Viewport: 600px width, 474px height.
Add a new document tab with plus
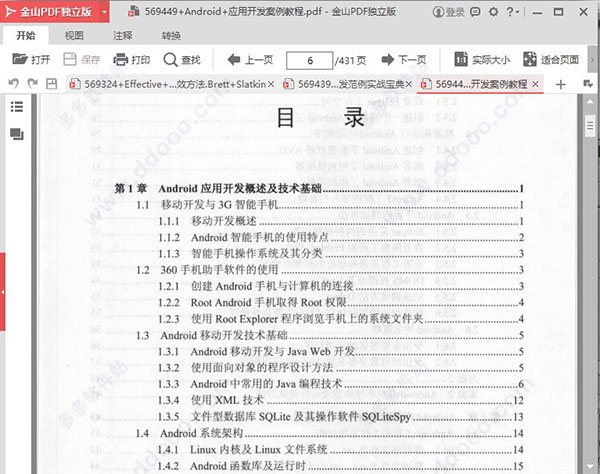click(x=561, y=84)
